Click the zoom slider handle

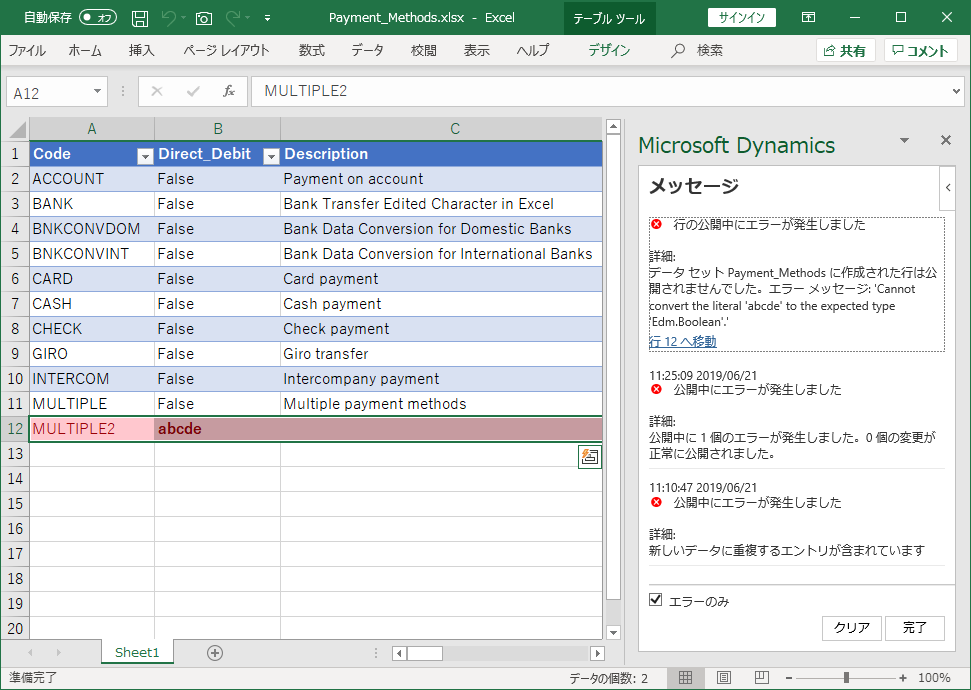coord(846,678)
